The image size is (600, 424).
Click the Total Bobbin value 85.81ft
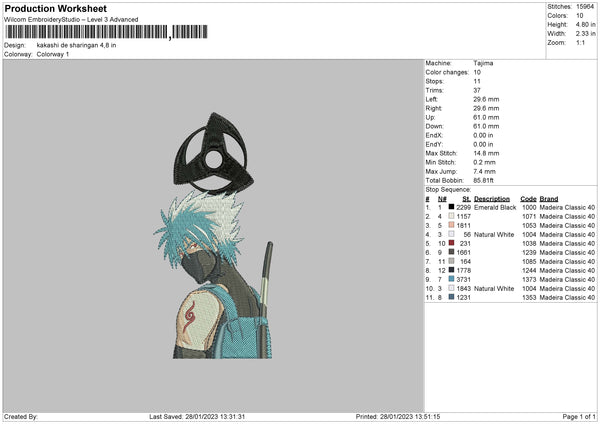pyautogui.click(x=483, y=180)
